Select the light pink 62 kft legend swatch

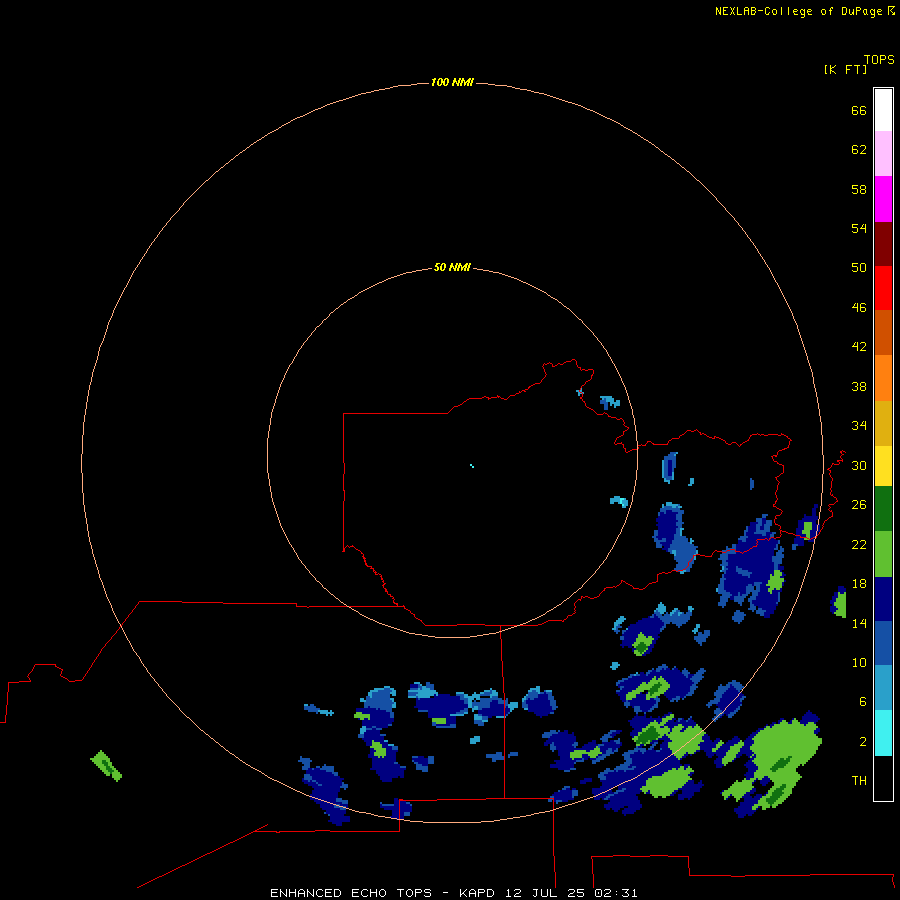click(883, 154)
